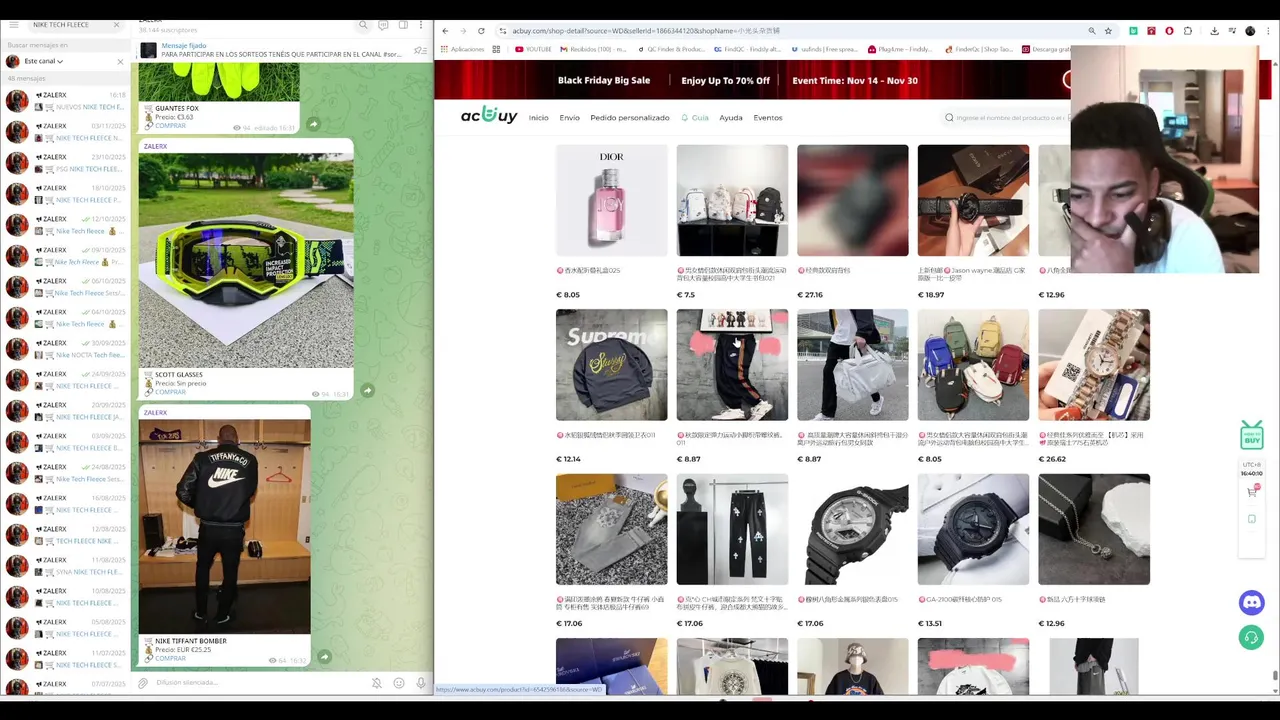Open Pedido personalizado menu item
Viewport: 1280px width, 720px height.
pyautogui.click(x=630, y=118)
